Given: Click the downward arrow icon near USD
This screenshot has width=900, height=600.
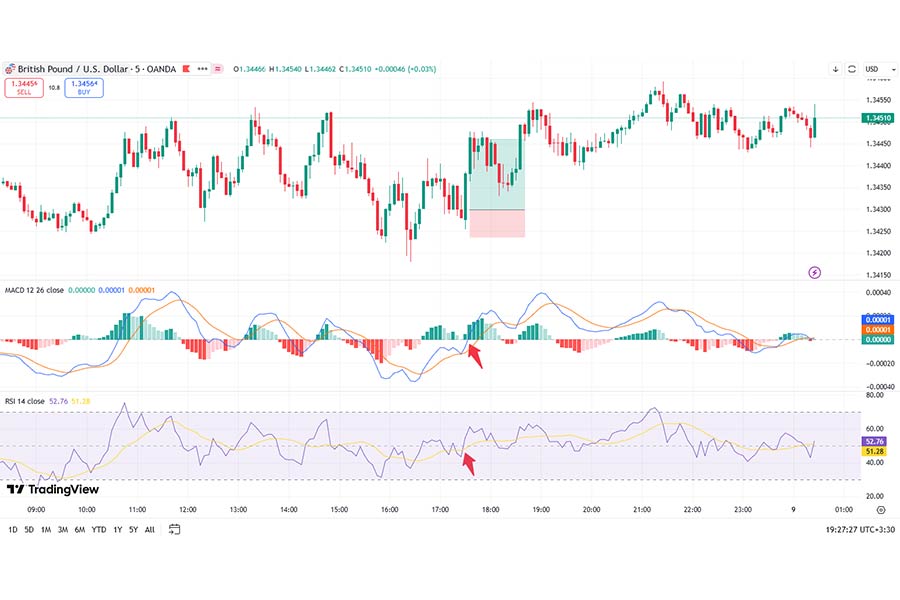Looking at the screenshot, I should tap(836, 69).
